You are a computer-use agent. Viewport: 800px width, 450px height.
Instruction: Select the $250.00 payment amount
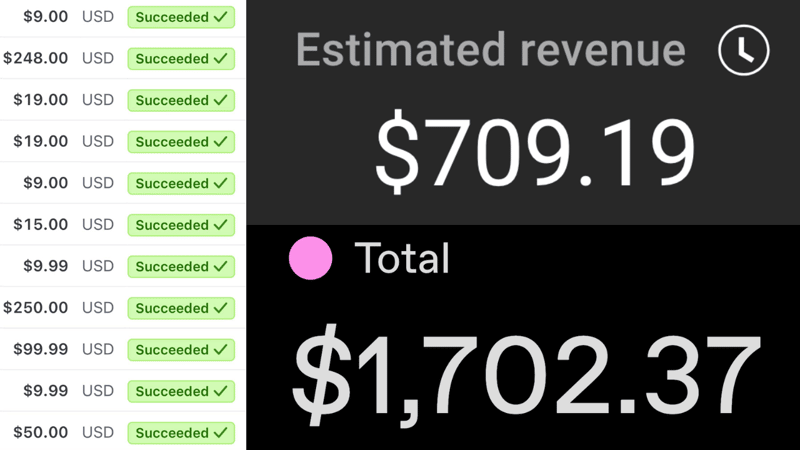36,308
